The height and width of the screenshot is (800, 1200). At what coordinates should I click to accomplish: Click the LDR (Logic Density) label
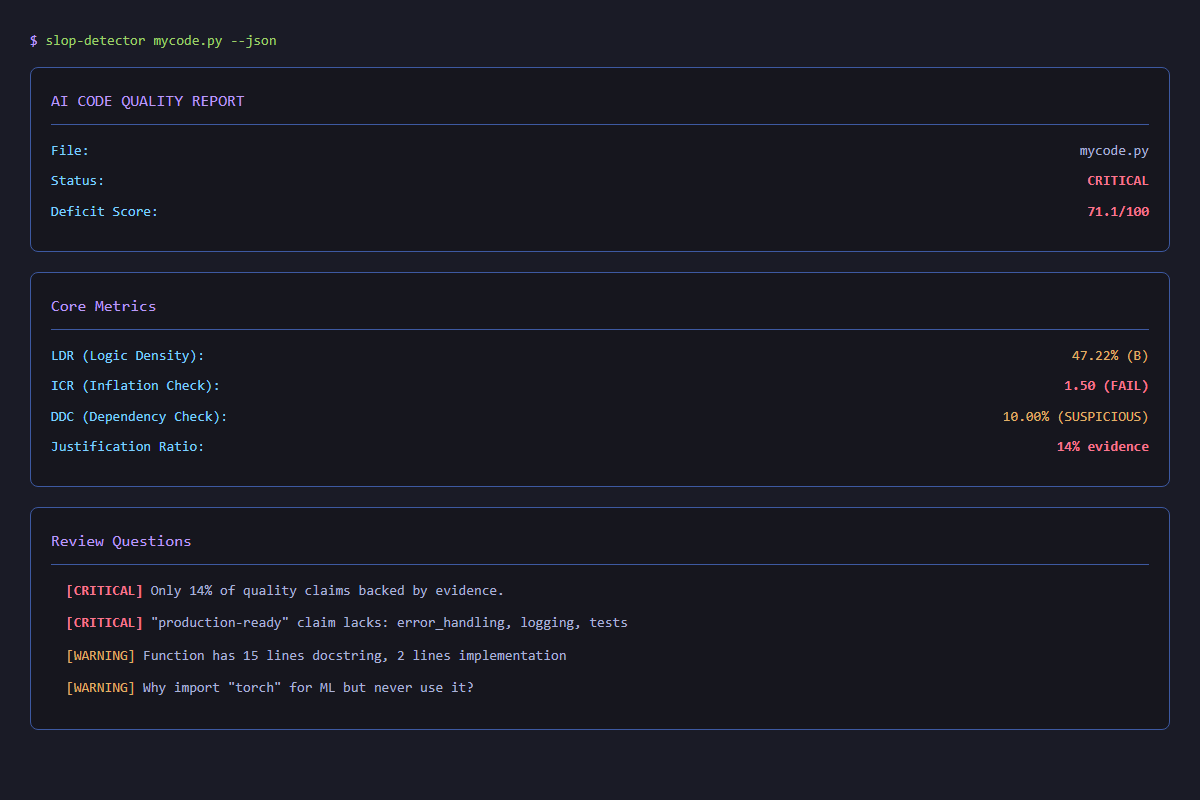tap(127, 355)
